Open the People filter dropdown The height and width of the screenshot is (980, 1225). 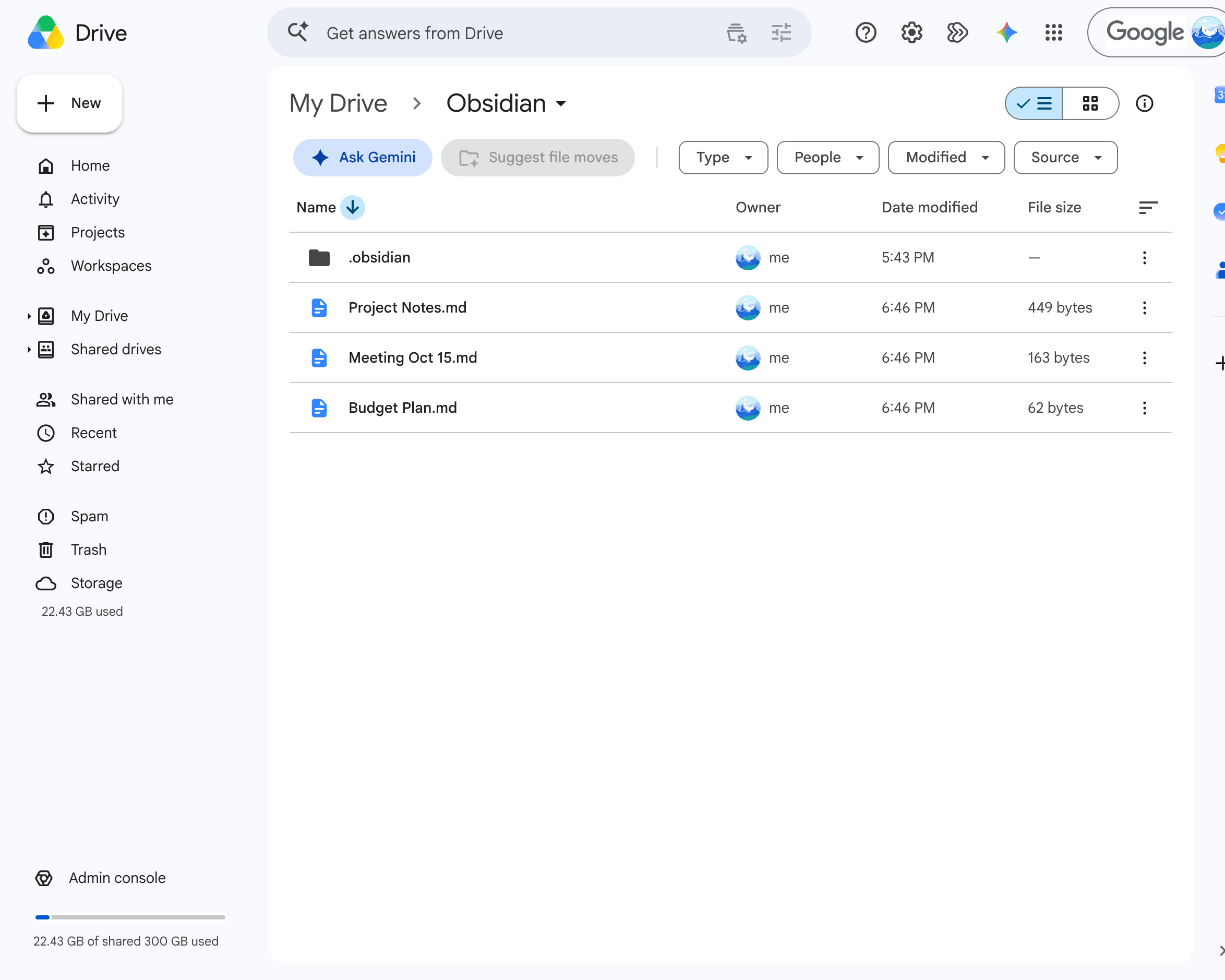coord(828,158)
